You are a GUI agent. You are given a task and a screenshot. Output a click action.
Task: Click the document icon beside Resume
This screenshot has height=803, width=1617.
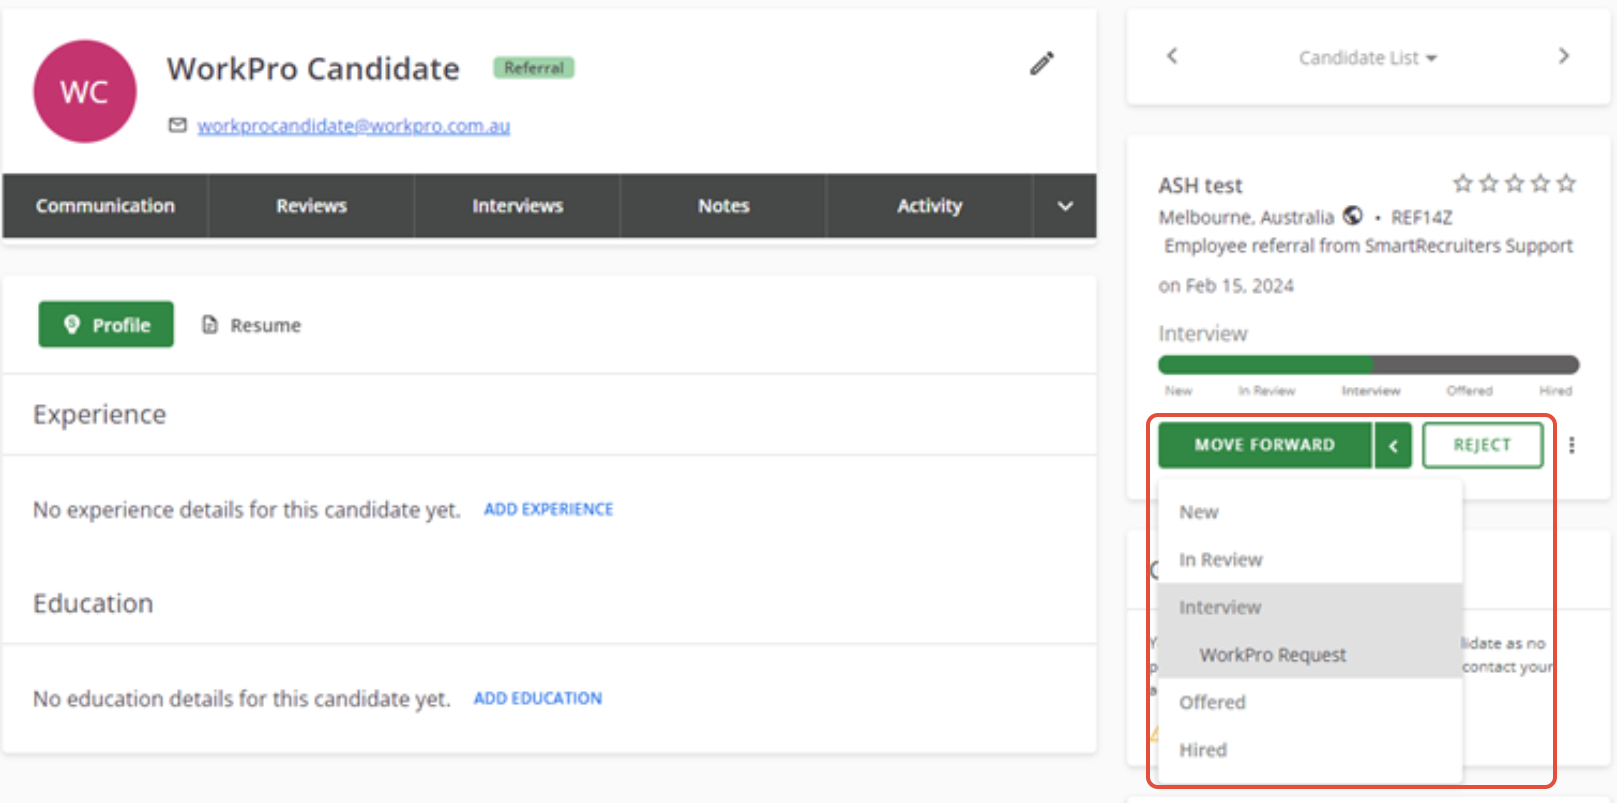pos(209,324)
